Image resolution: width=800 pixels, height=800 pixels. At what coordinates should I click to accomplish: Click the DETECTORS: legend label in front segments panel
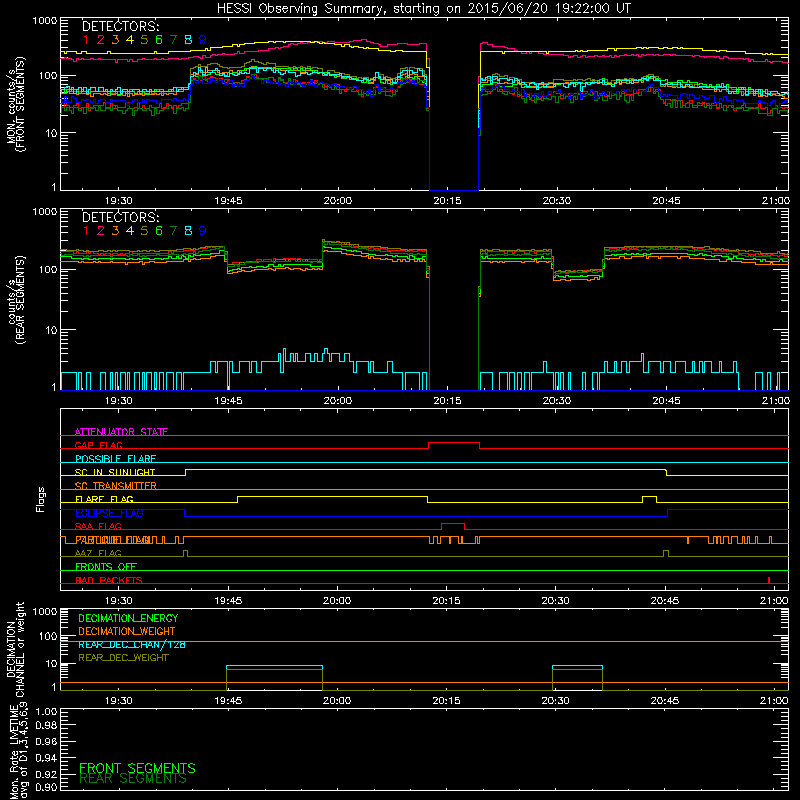point(120,27)
